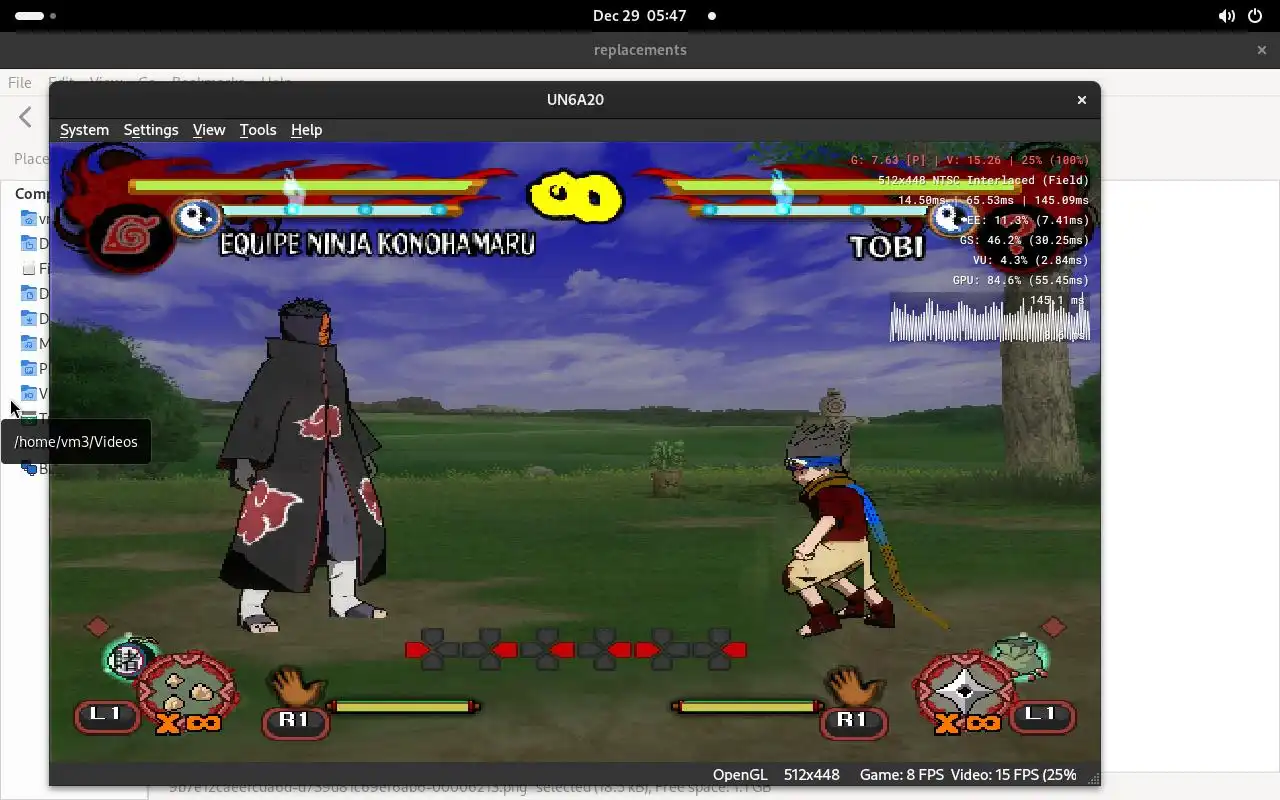Click the /home/vm3/Videos tooltip
The image size is (1280, 800).
pyautogui.click(x=76, y=442)
